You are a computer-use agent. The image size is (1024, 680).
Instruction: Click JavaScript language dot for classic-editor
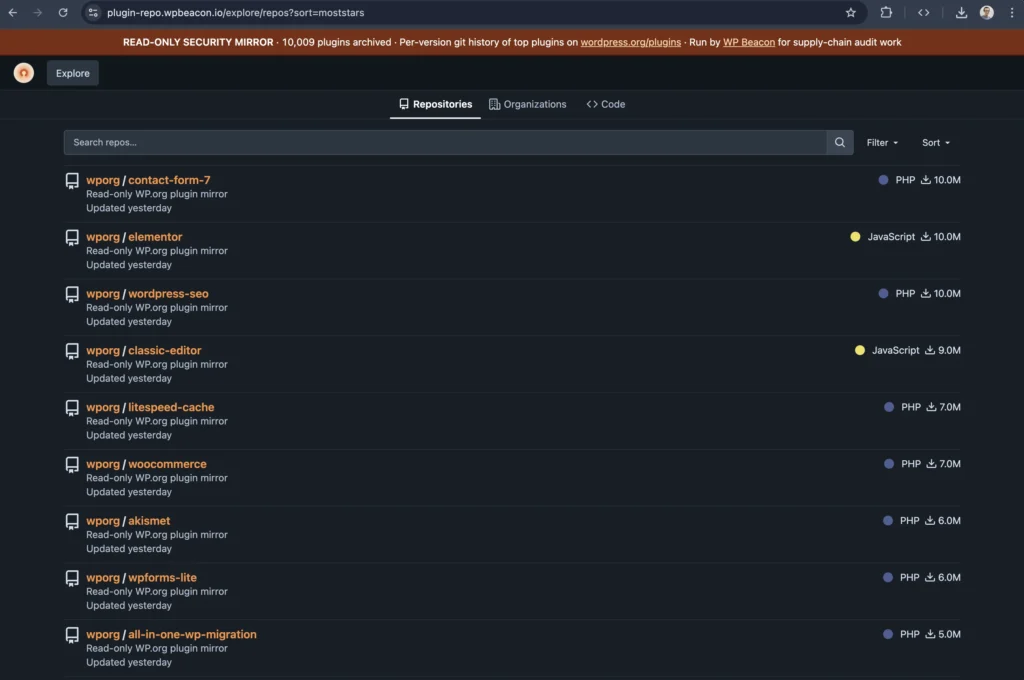click(x=859, y=350)
